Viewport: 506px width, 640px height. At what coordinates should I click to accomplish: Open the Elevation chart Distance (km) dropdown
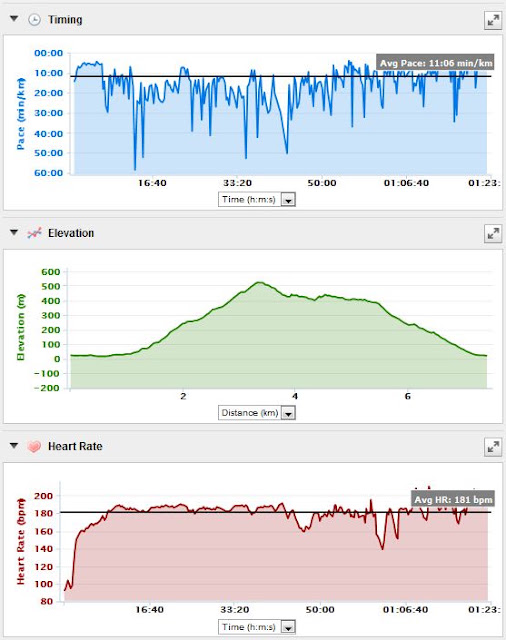point(257,413)
